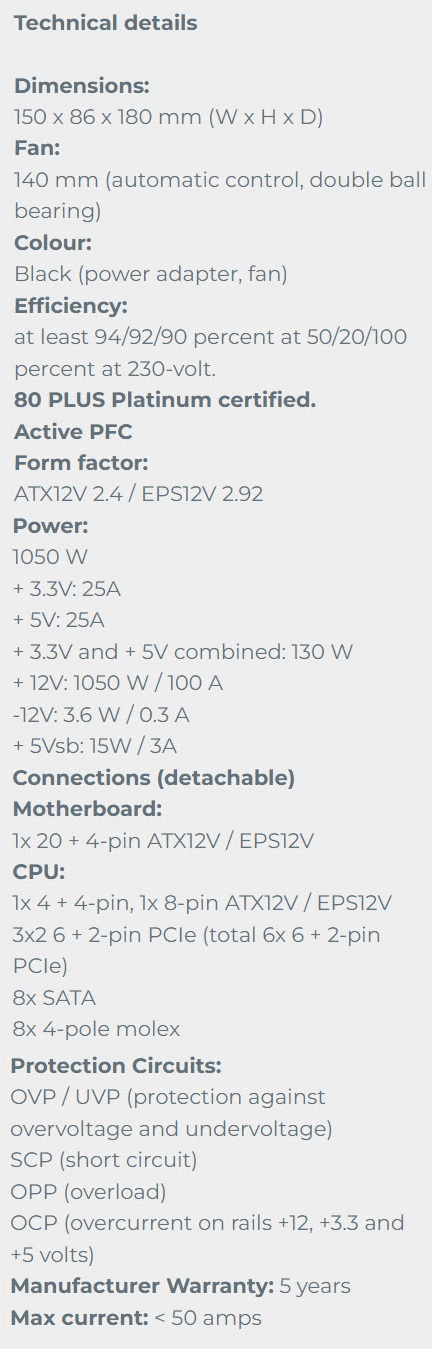Viewport: 432px width, 1349px height.
Task: Click the Efficiency label
Action: [71, 306]
